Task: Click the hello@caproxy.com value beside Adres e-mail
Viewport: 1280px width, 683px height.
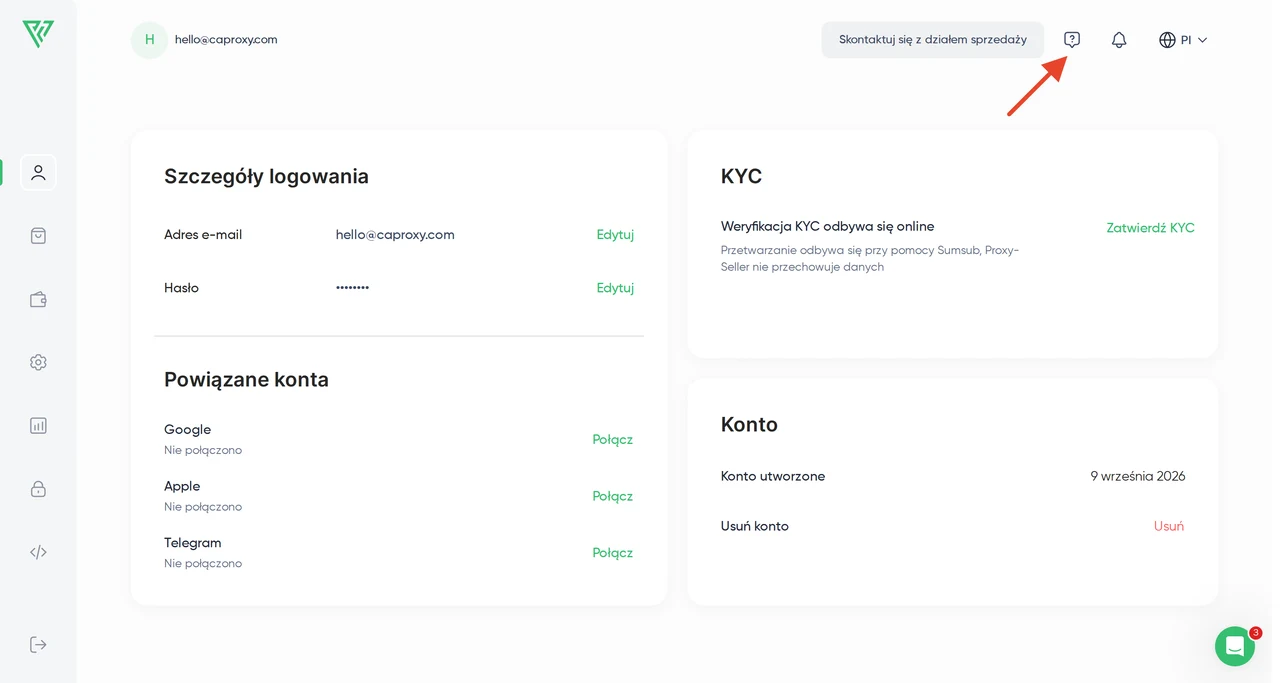Action: click(395, 235)
